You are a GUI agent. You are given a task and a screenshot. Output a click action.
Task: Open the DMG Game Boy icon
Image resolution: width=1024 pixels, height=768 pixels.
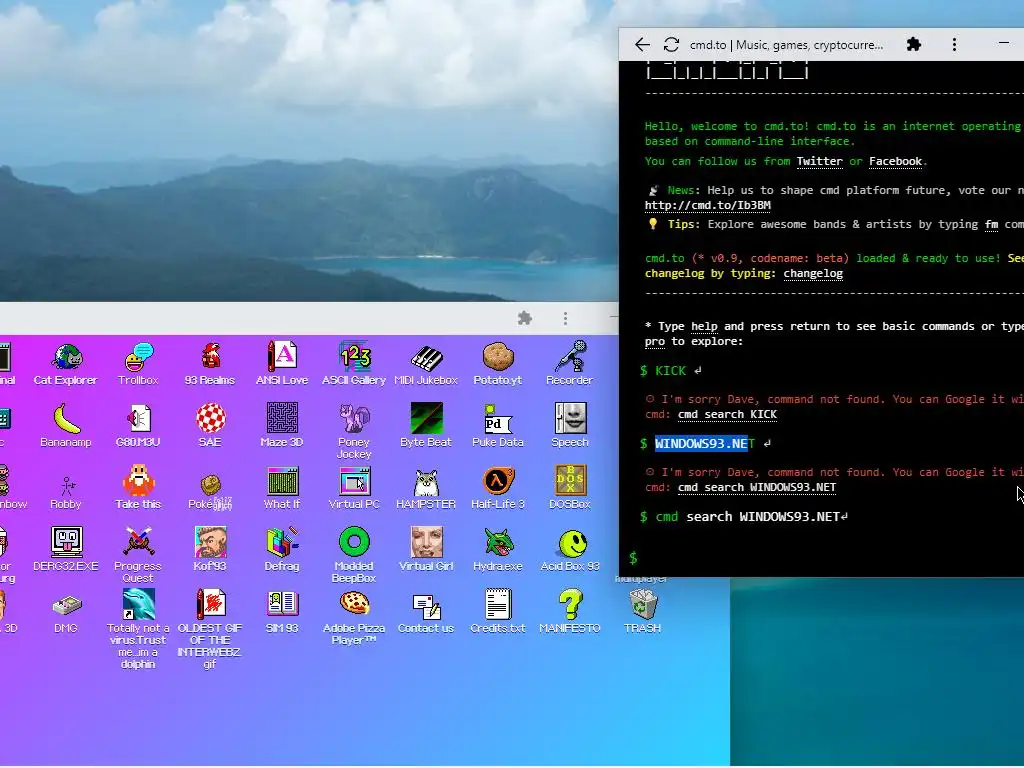pyautogui.click(x=65, y=613)
